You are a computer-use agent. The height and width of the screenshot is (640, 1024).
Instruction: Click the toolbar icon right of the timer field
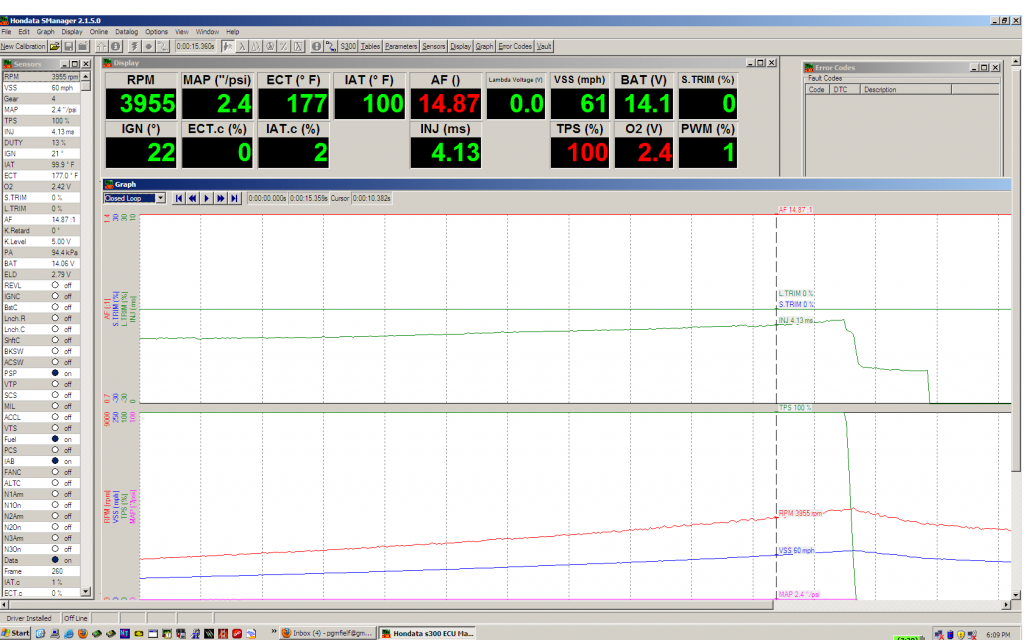click(228, 46)
